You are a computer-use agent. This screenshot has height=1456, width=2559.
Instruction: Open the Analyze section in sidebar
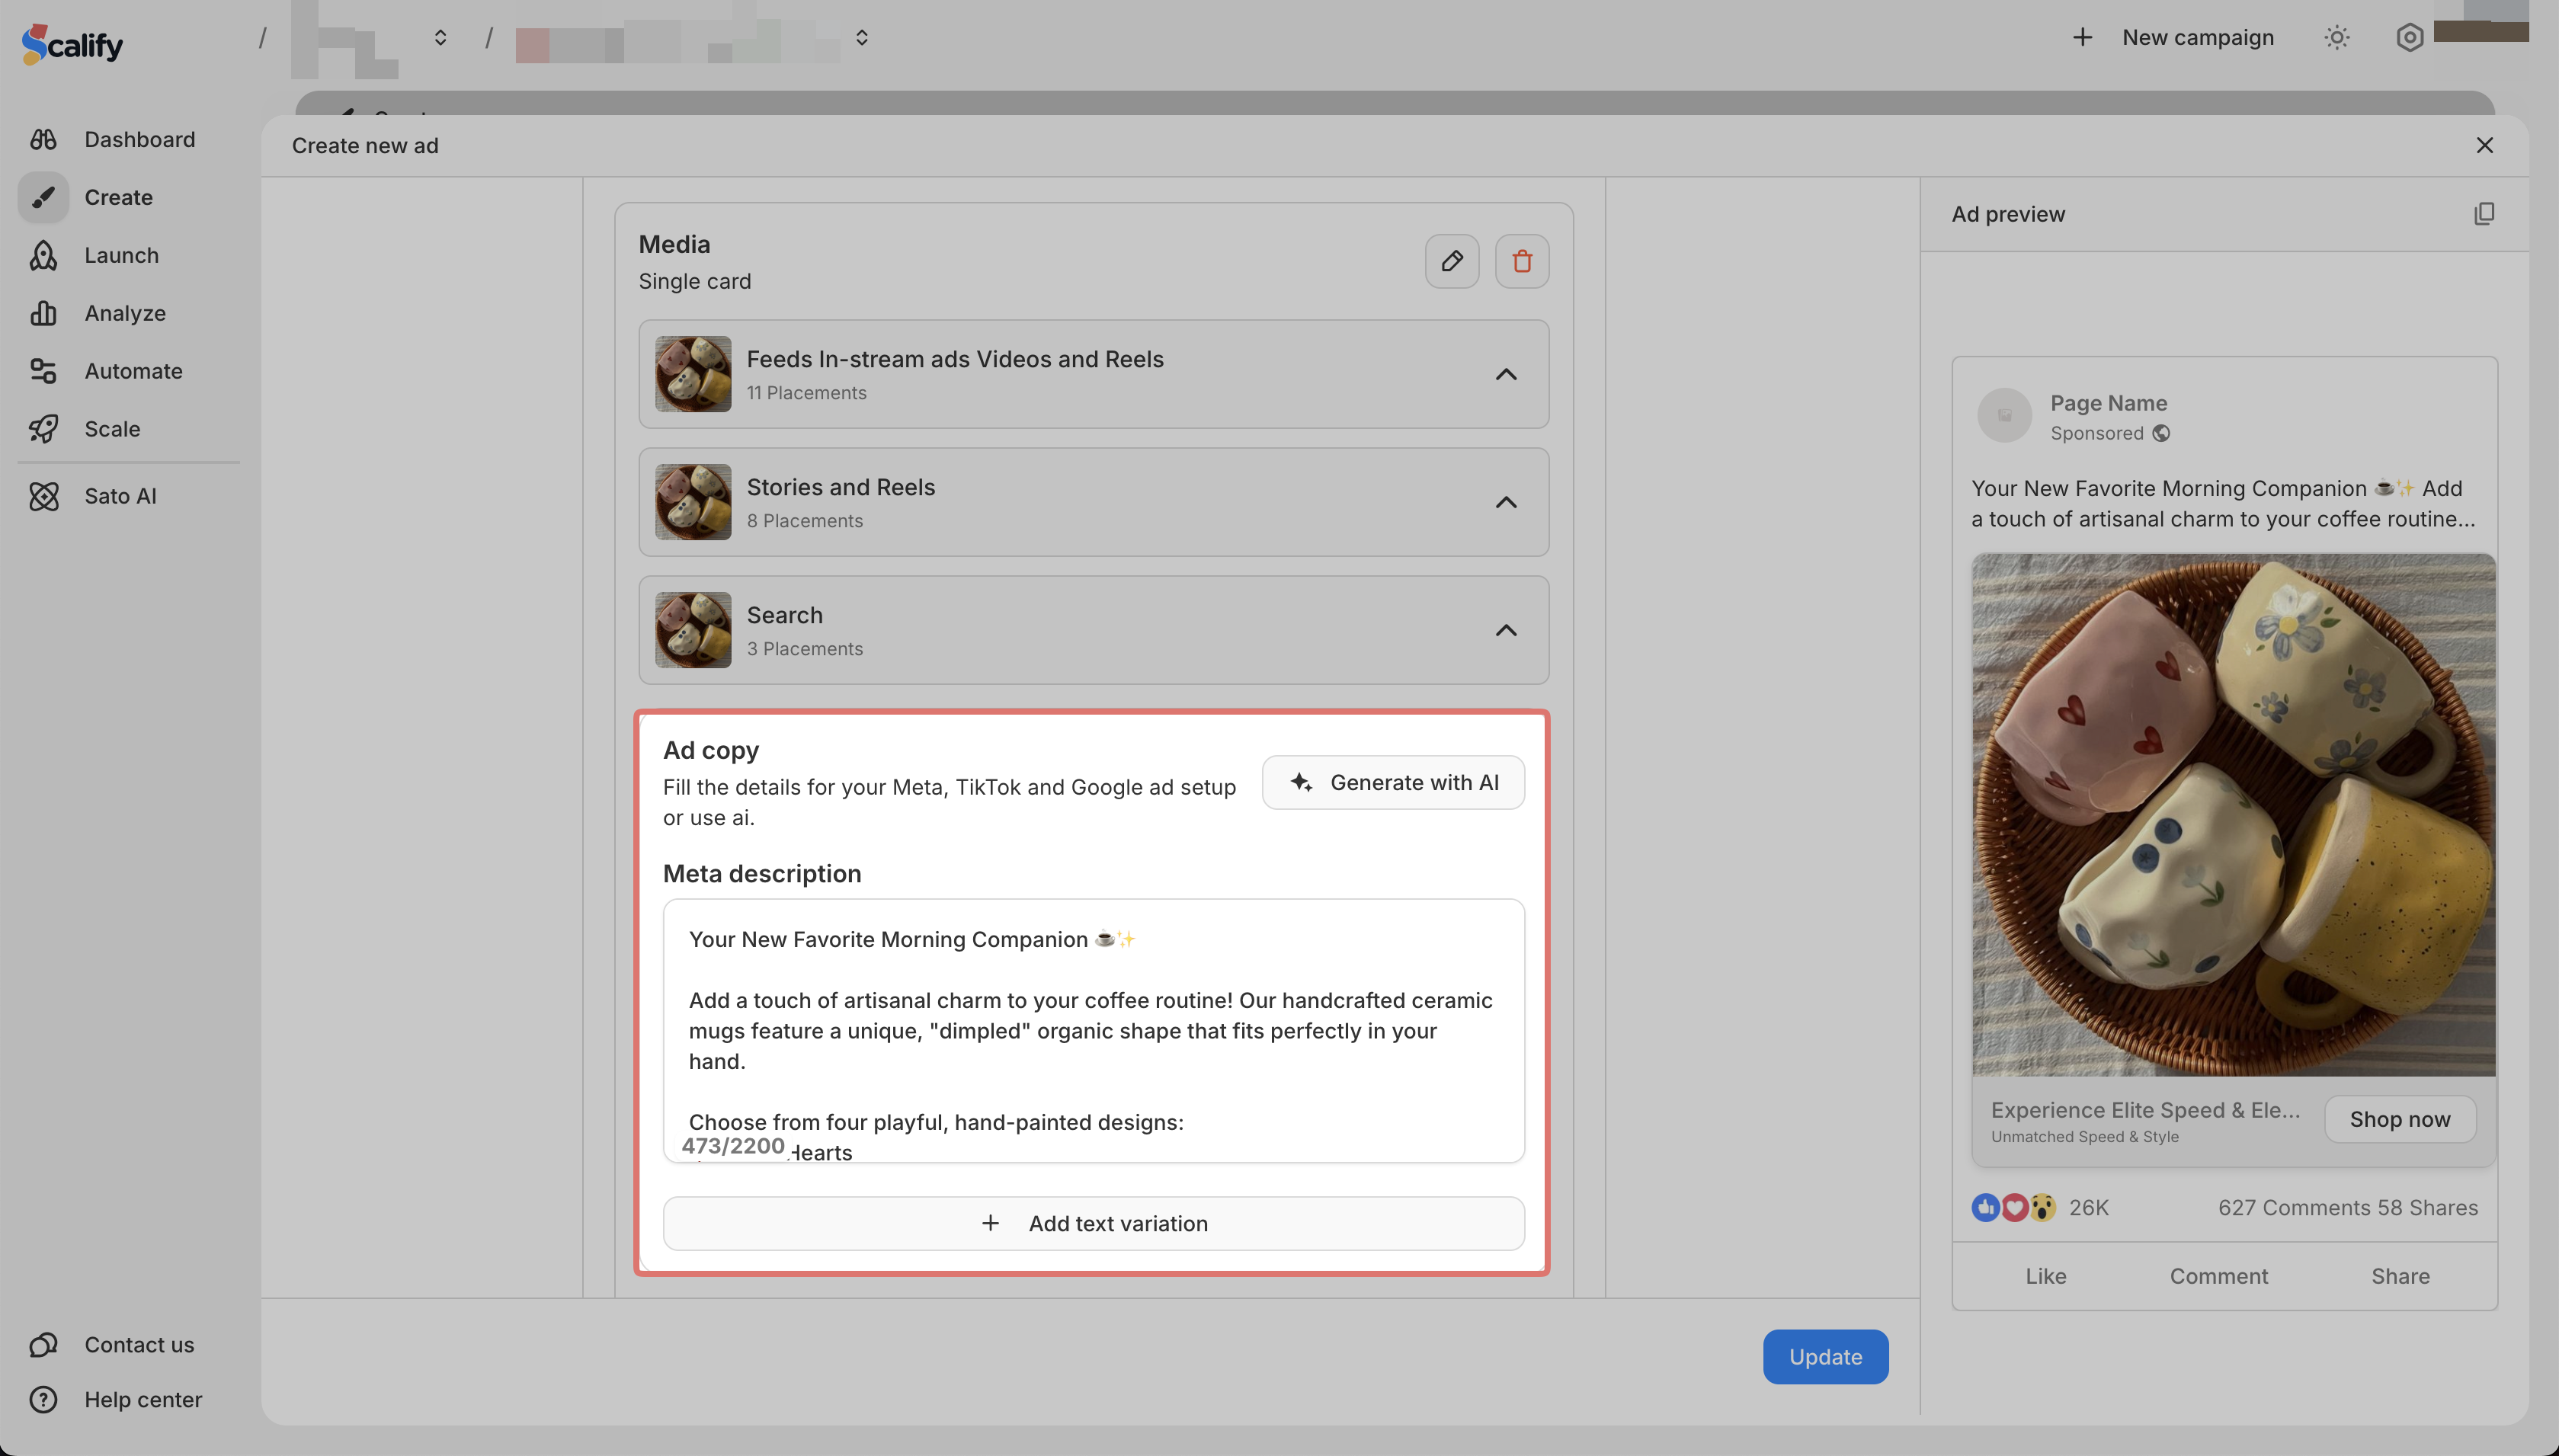click(124, 313)
